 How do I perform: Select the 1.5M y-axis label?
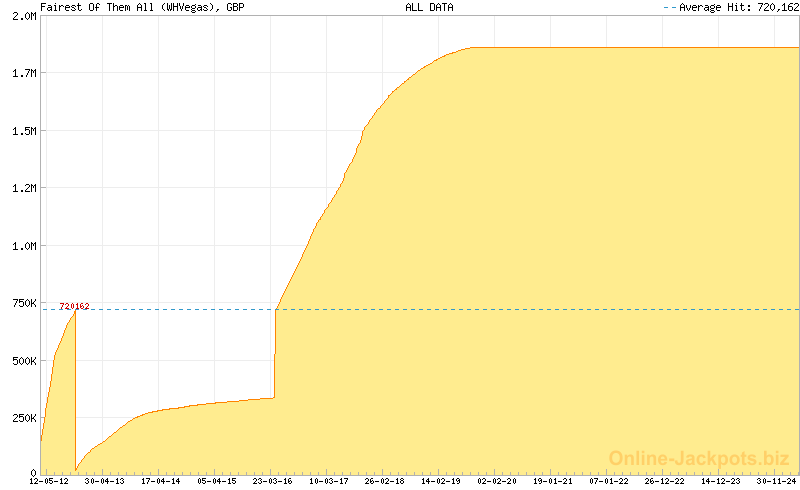tap(24, 131)
